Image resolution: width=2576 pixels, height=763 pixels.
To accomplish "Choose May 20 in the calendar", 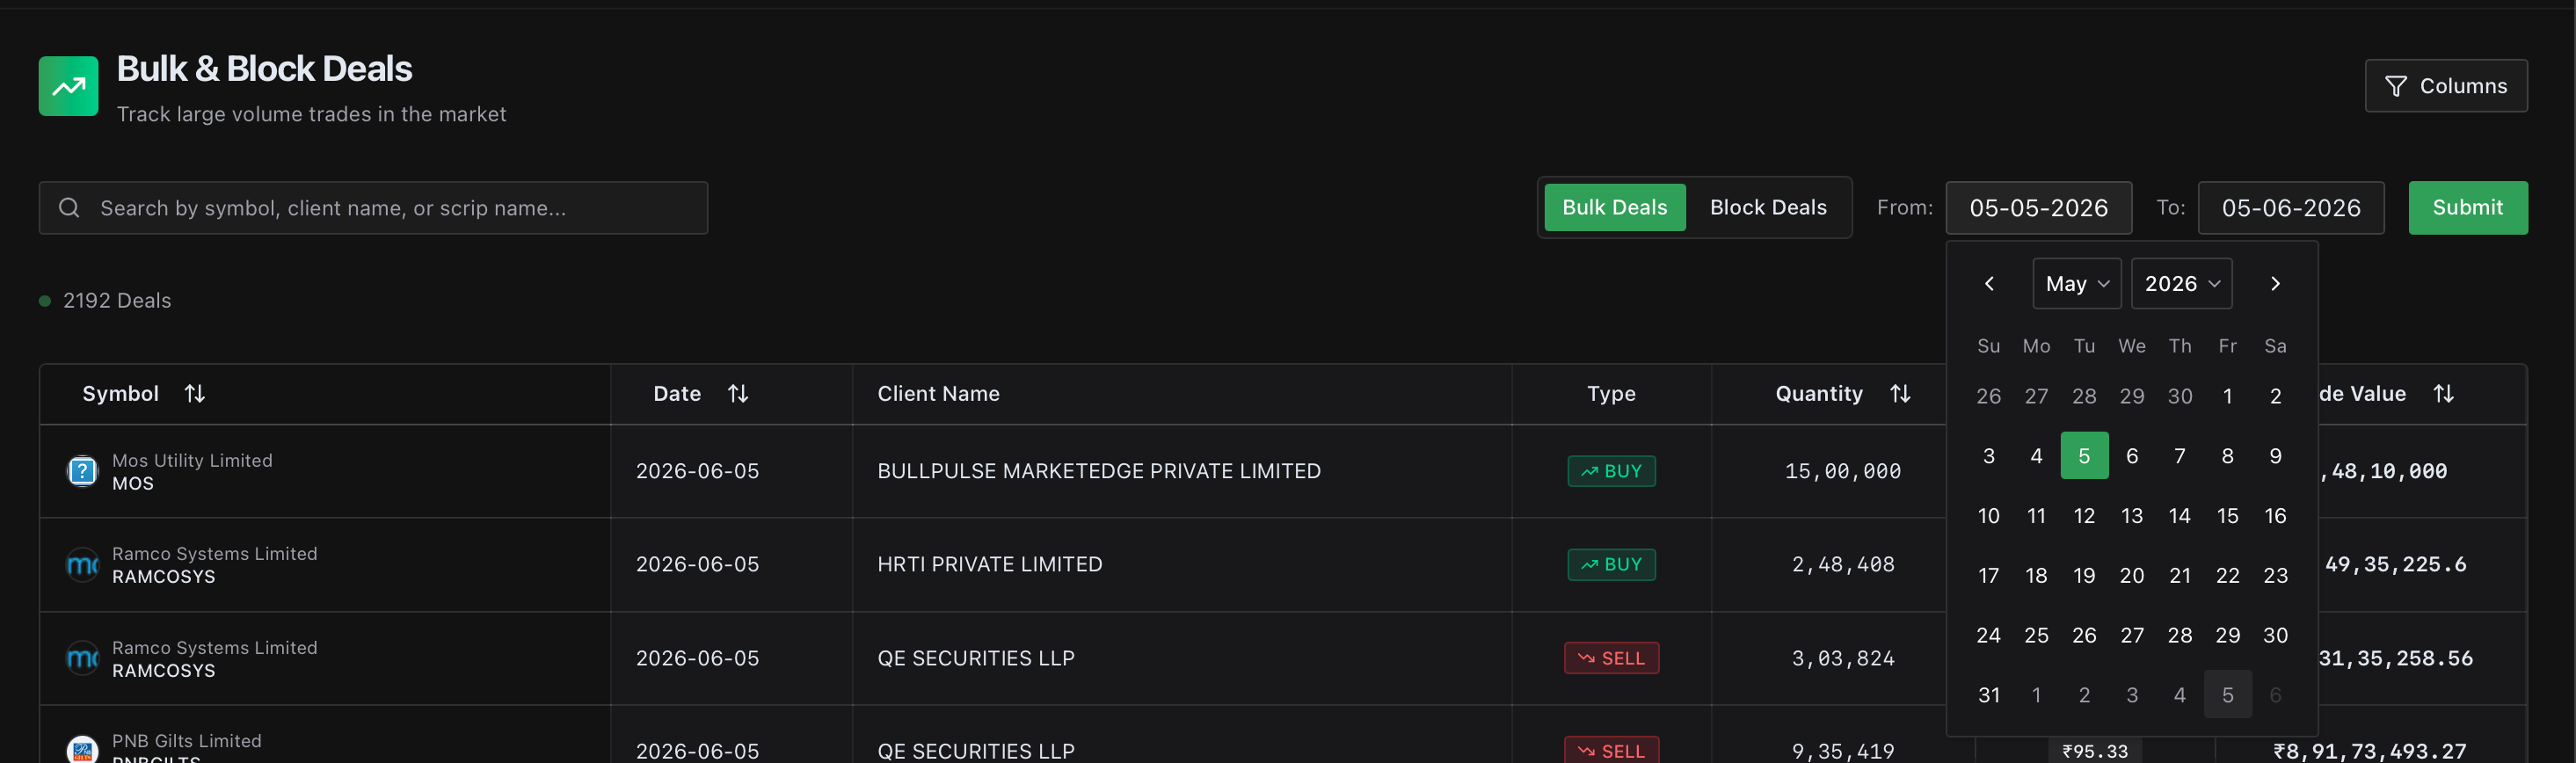I will (2132, 576).
